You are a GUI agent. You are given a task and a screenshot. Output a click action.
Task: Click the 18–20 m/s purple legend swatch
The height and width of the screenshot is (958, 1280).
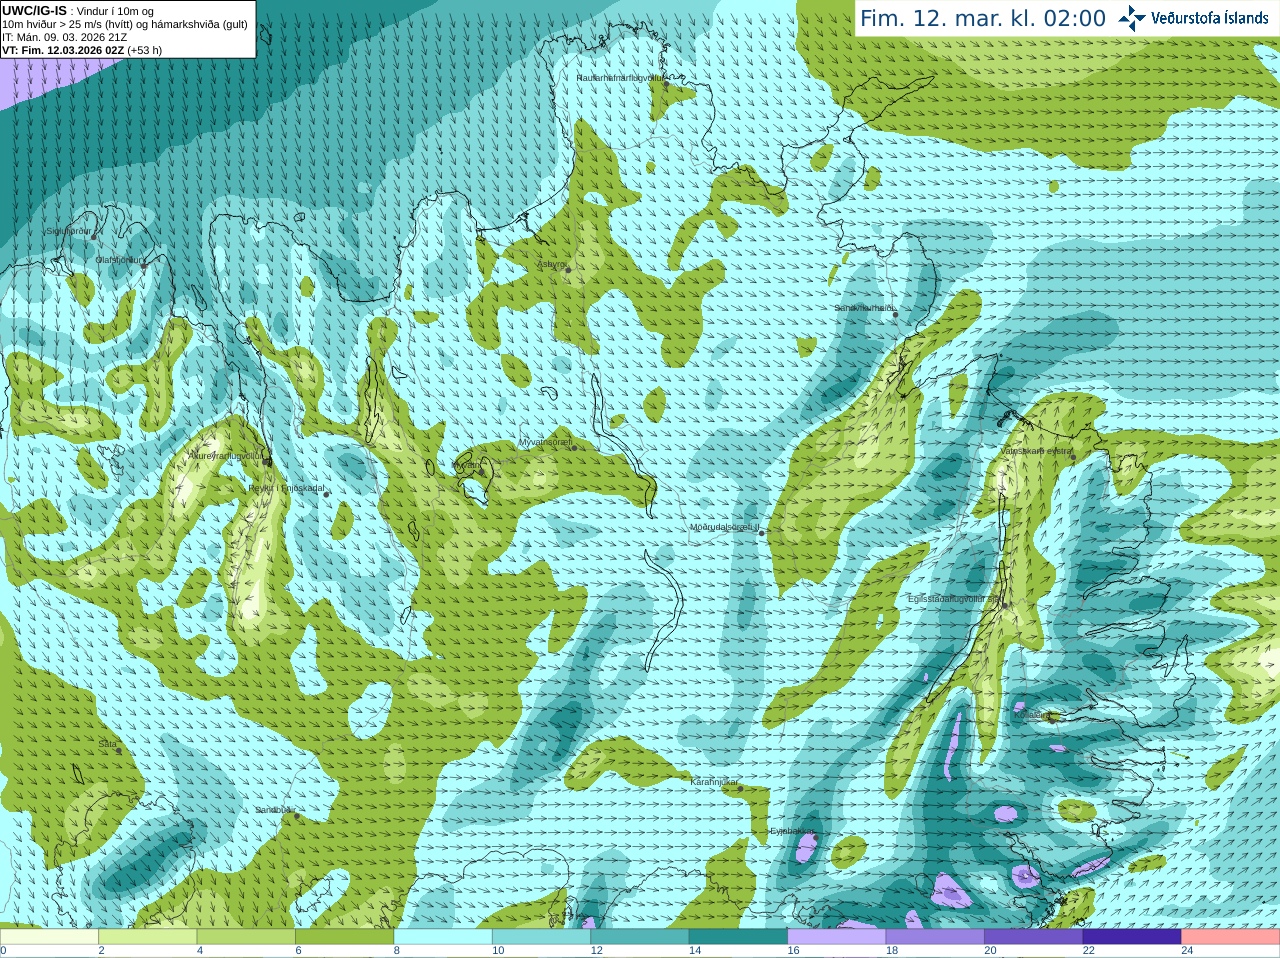(x=935, y=937)
